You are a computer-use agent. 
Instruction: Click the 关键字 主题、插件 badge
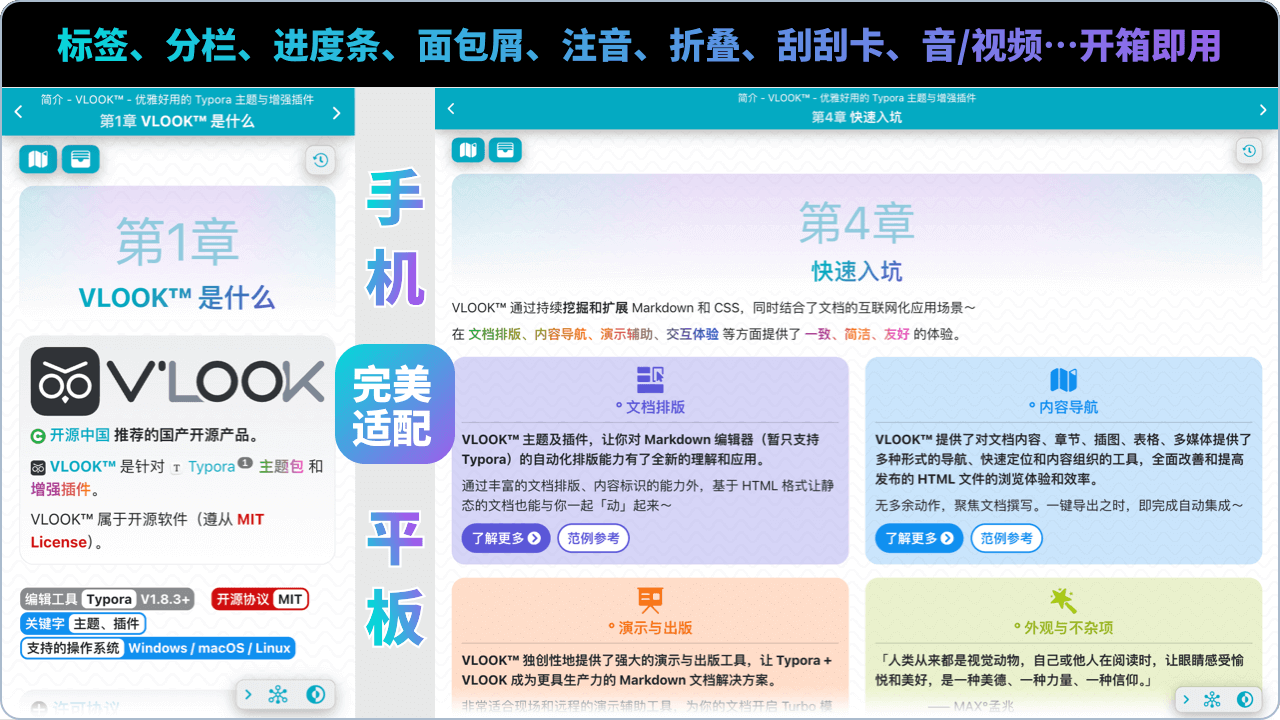pos(83,623)
